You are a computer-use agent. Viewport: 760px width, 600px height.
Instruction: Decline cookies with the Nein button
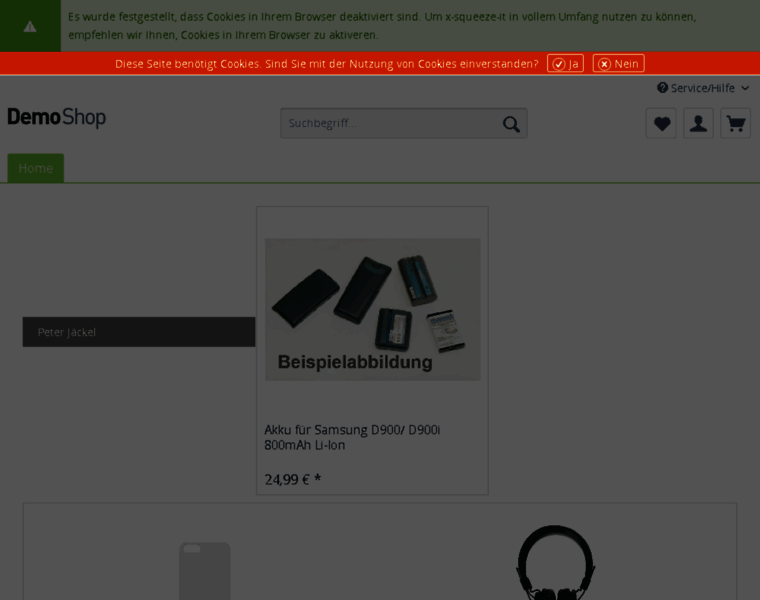click(x=618, y=63)
